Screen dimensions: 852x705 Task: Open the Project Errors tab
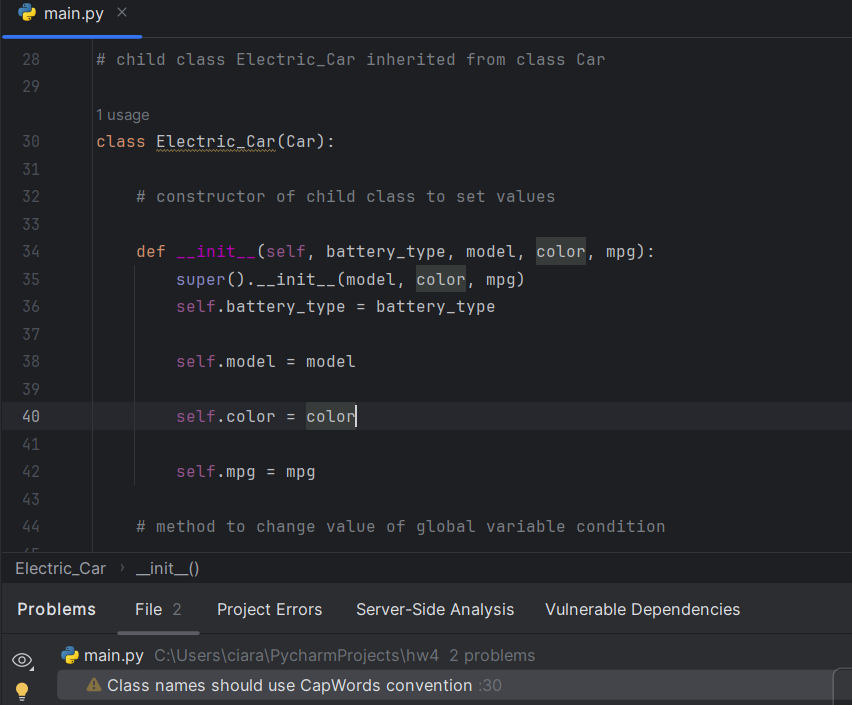coord(270,609)
